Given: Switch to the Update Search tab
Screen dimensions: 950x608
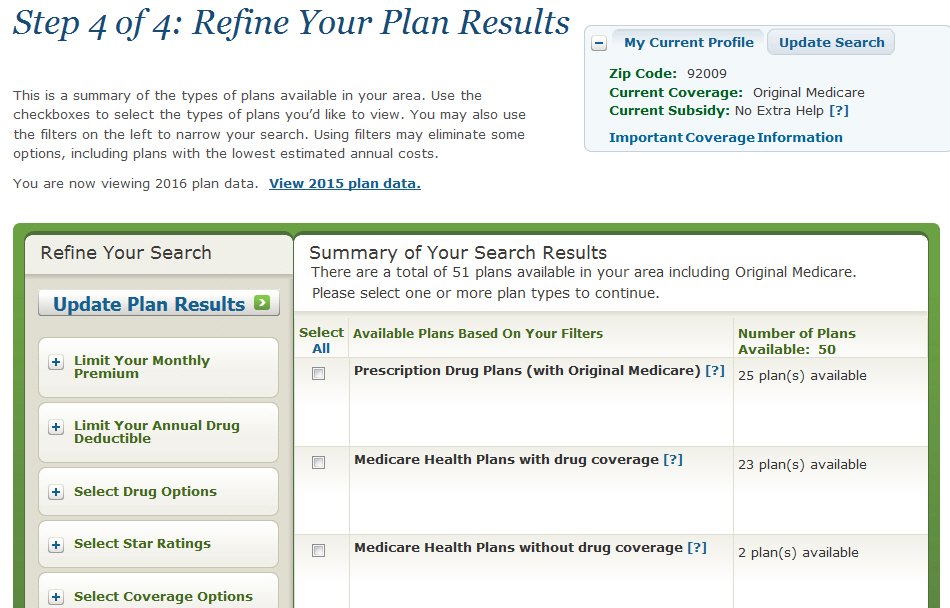Looking at the screenshot, I should point(831,42).
